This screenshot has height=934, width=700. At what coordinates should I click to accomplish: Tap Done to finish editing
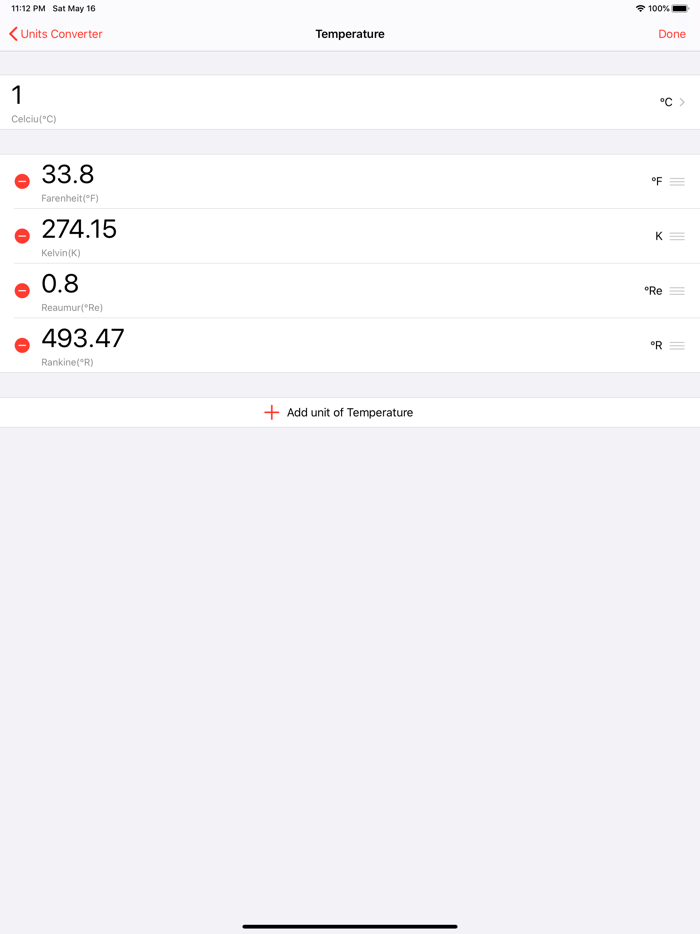[671, 33]
